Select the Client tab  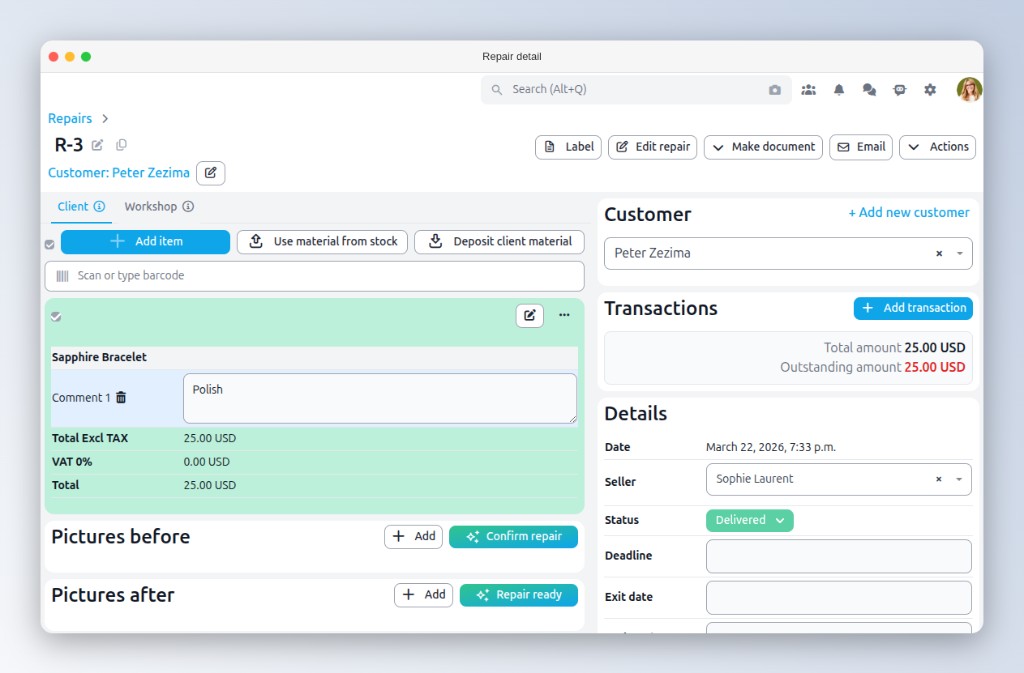[80, 207]
